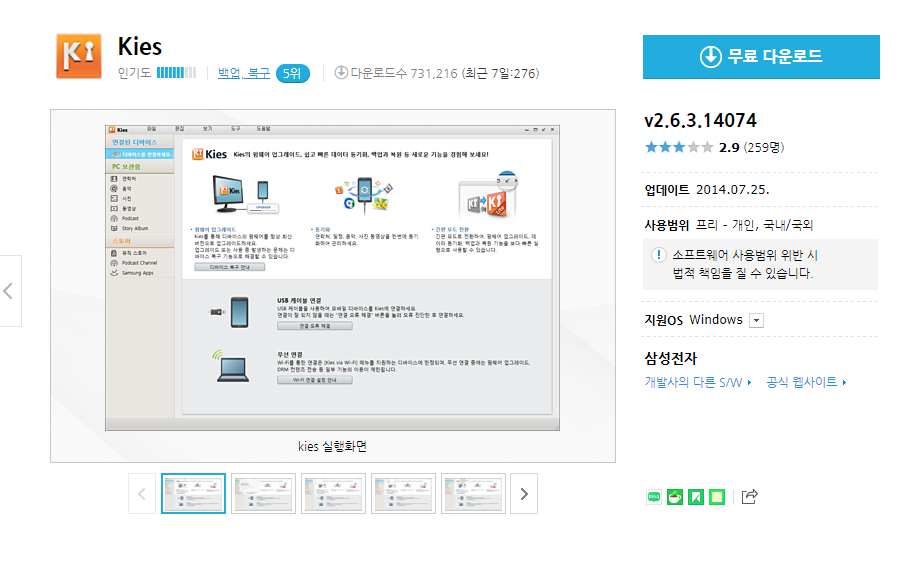Screen dimensions: 908x564
Task: Click the Naver bookmark share icon
Action: coord(696,497)
